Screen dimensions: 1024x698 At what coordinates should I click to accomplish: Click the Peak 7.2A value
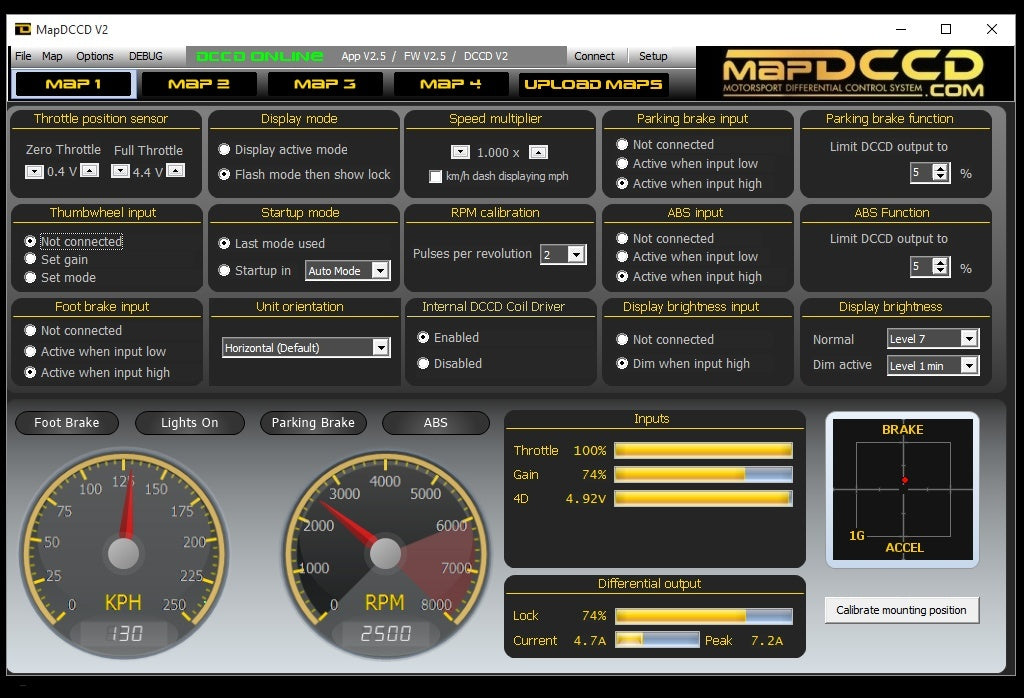coord(767,641)
